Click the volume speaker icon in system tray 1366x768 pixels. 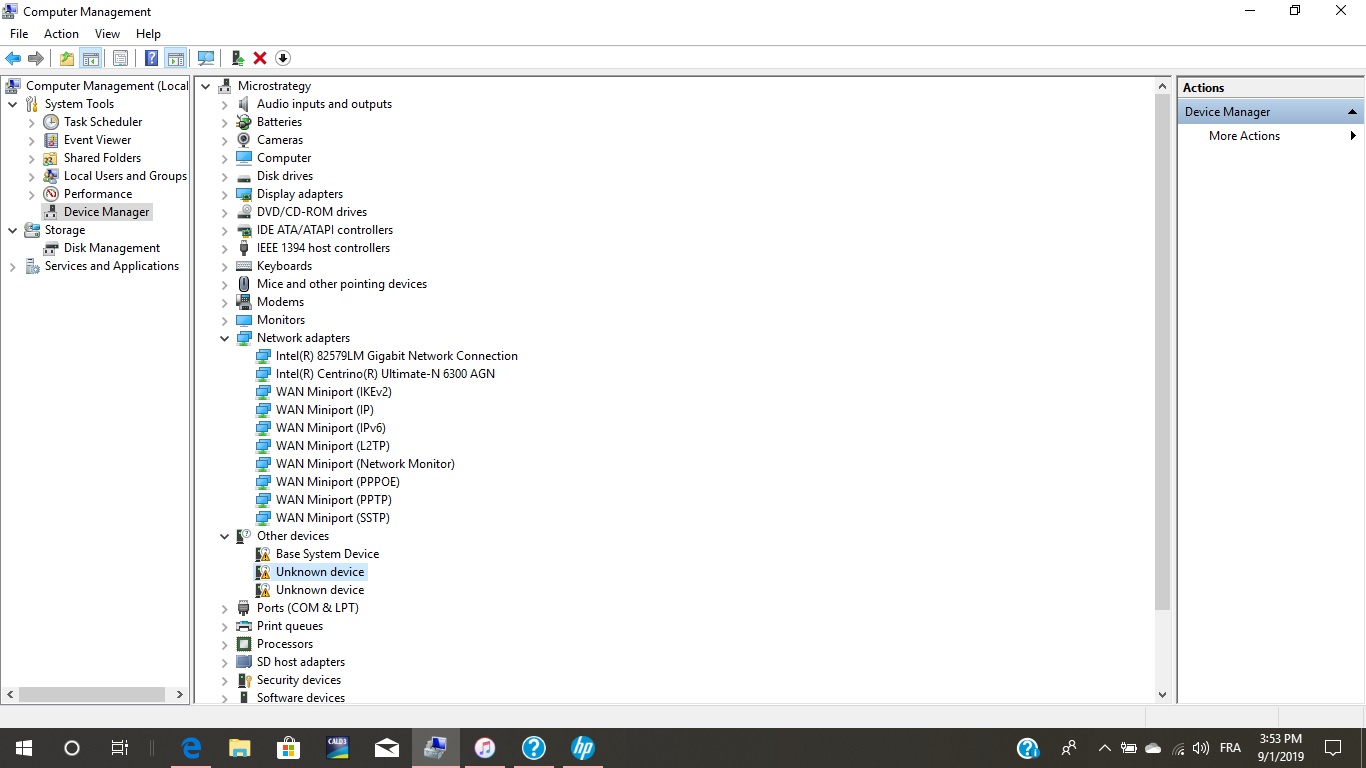point(1200,747)
